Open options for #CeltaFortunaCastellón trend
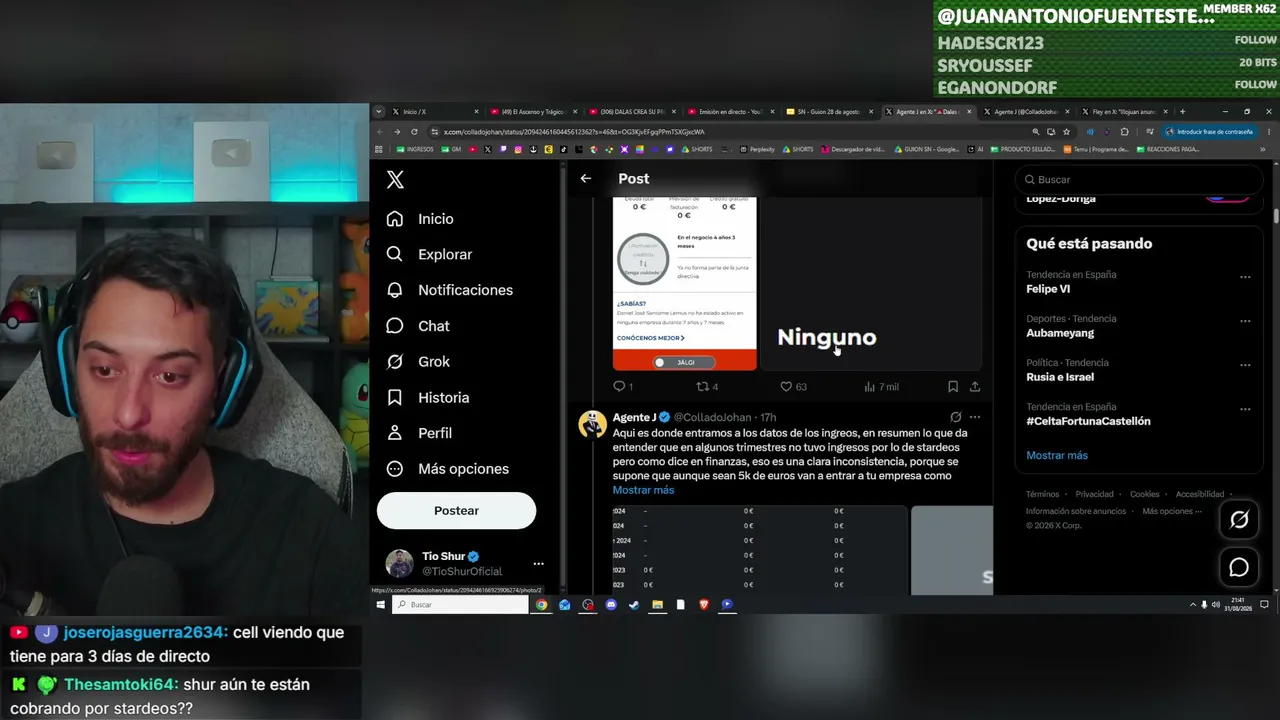 1245,409
